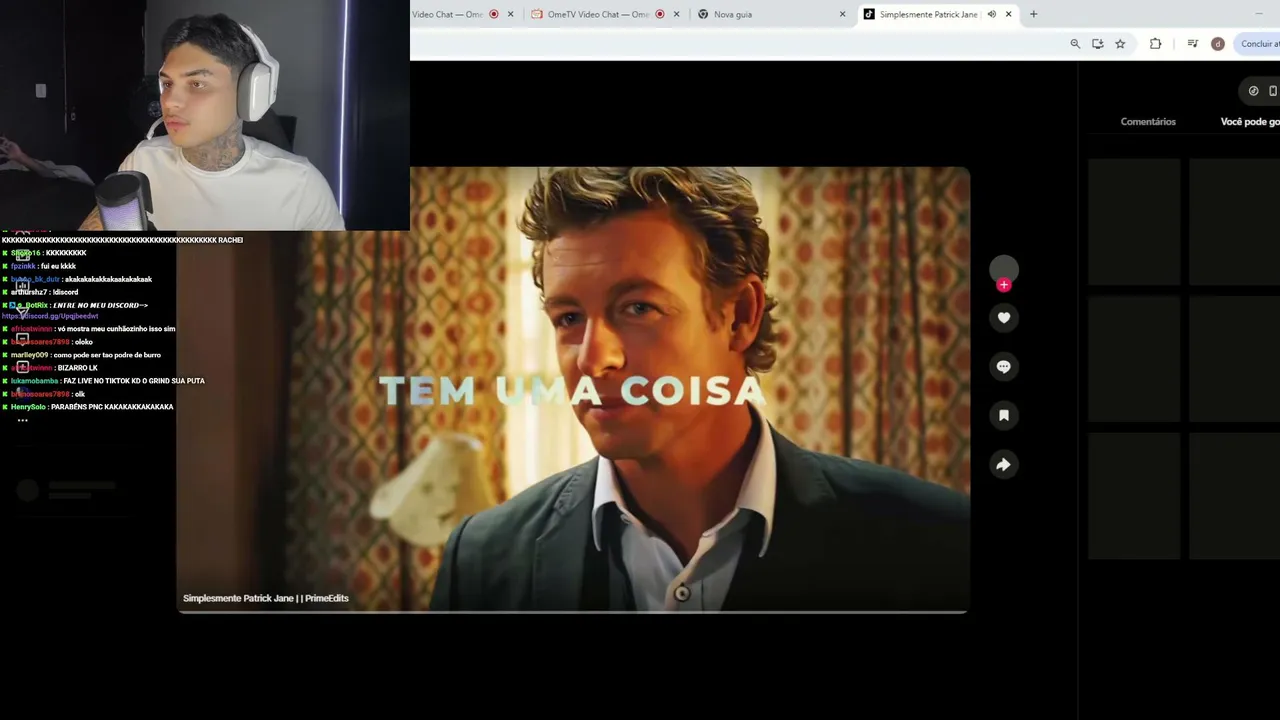
Task: Open the media controls icon in the toolbar
Action: [1193, 44]
